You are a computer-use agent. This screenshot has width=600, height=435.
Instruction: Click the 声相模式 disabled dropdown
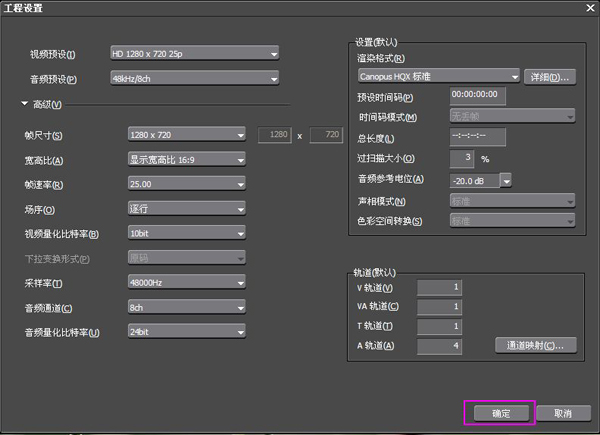pos(512,201)
